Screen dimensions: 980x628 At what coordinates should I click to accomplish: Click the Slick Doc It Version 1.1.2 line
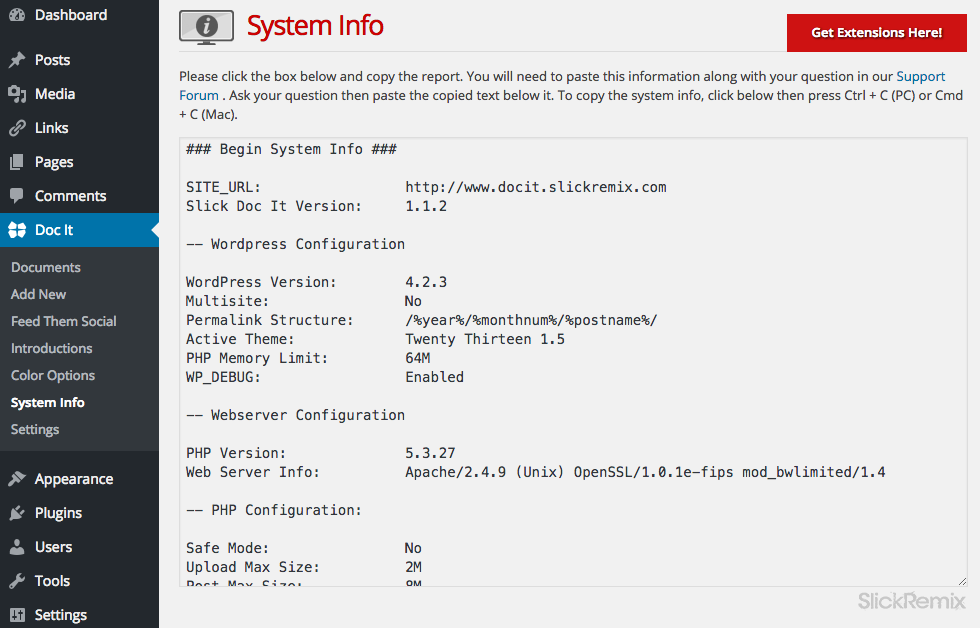pos(316,206)
